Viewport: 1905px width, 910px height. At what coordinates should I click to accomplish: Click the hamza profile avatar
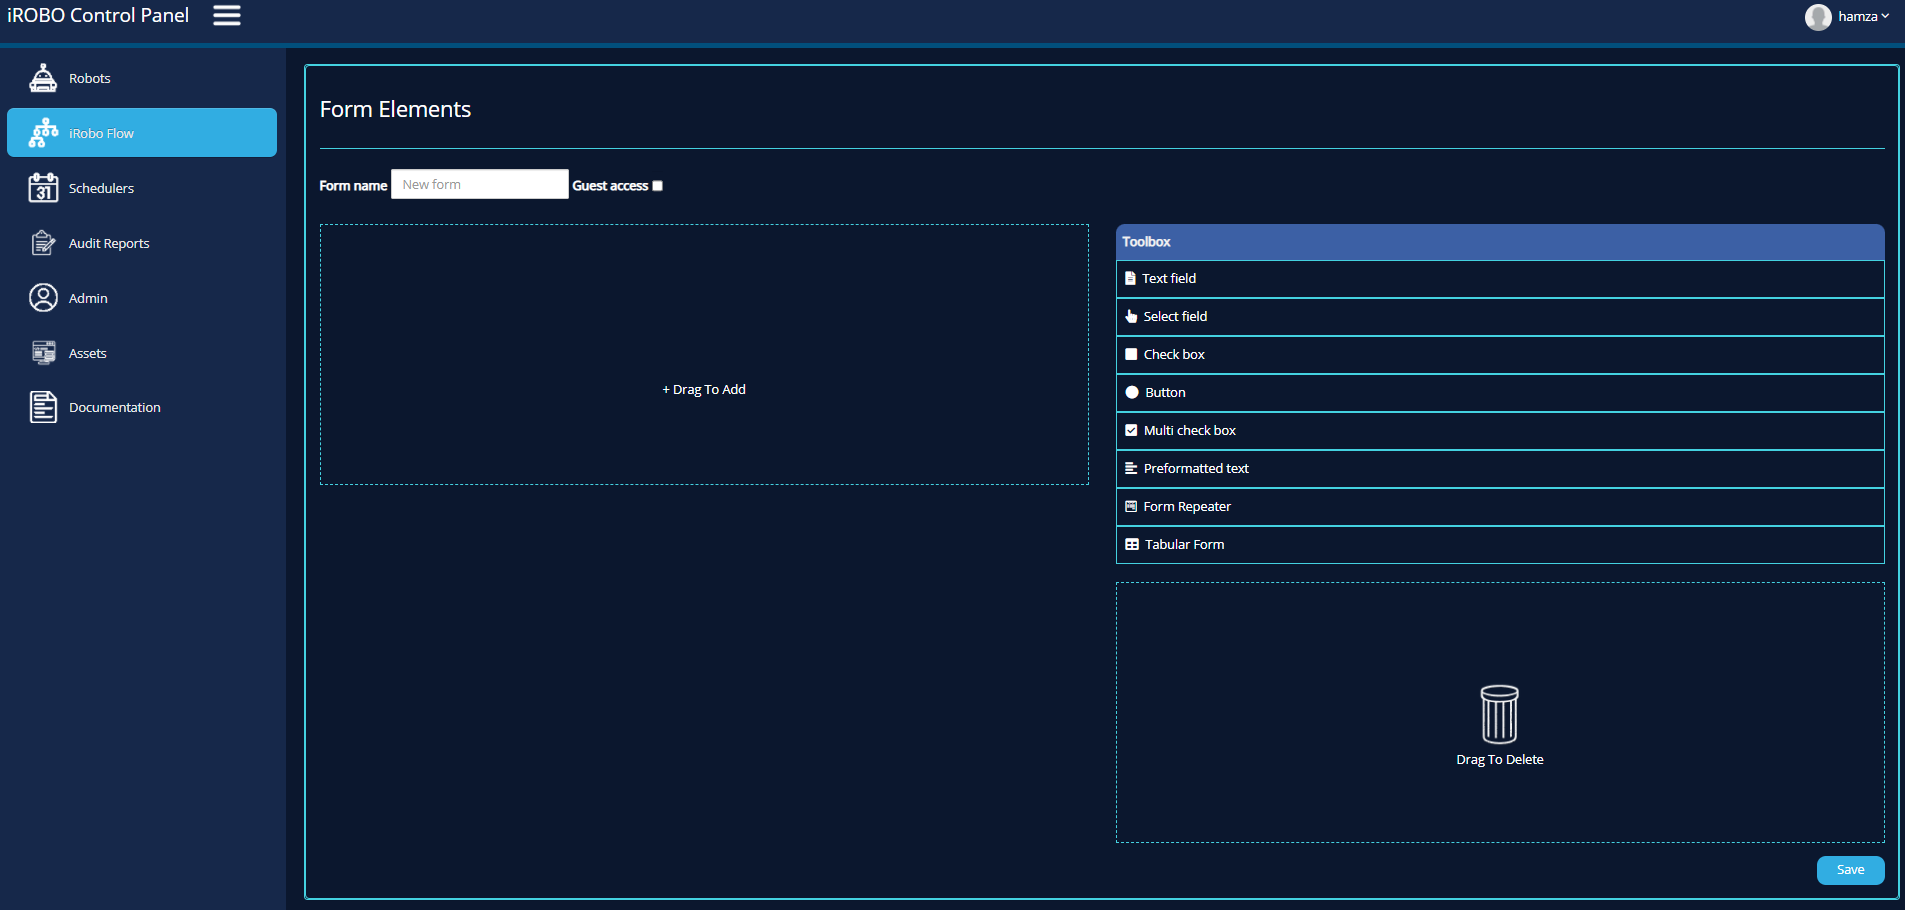[1817, 17]
